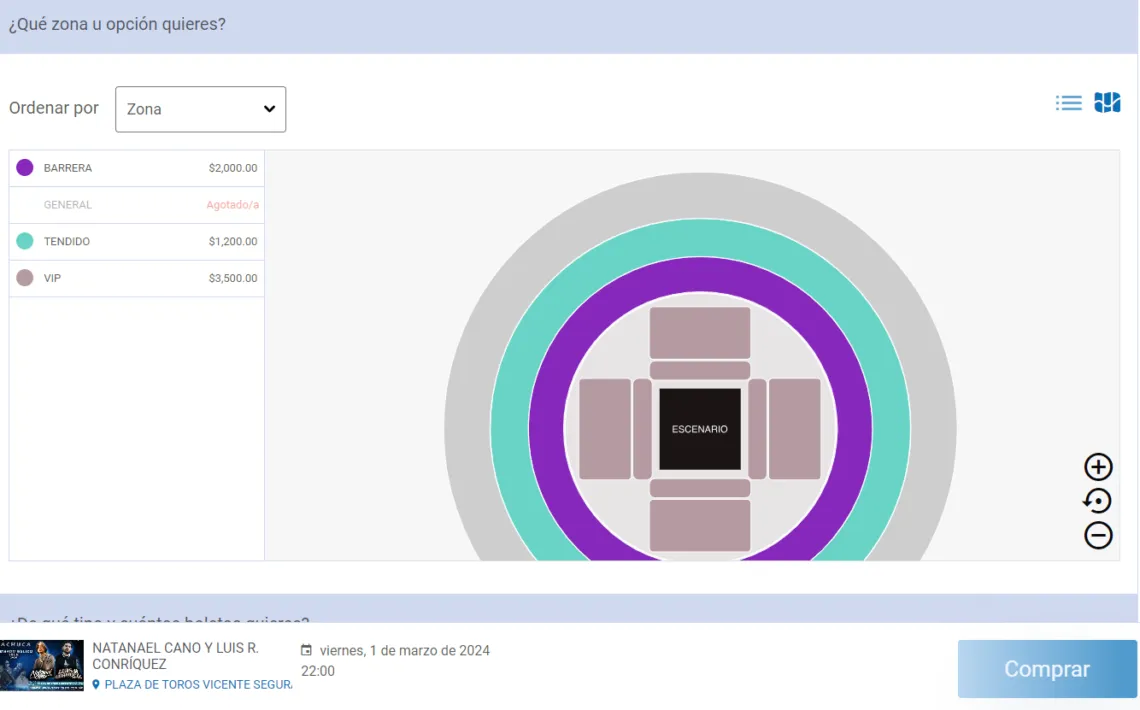The image size is (1140, 710).
Task: Zoom in on the seating map
Action: pos(1098,467)
